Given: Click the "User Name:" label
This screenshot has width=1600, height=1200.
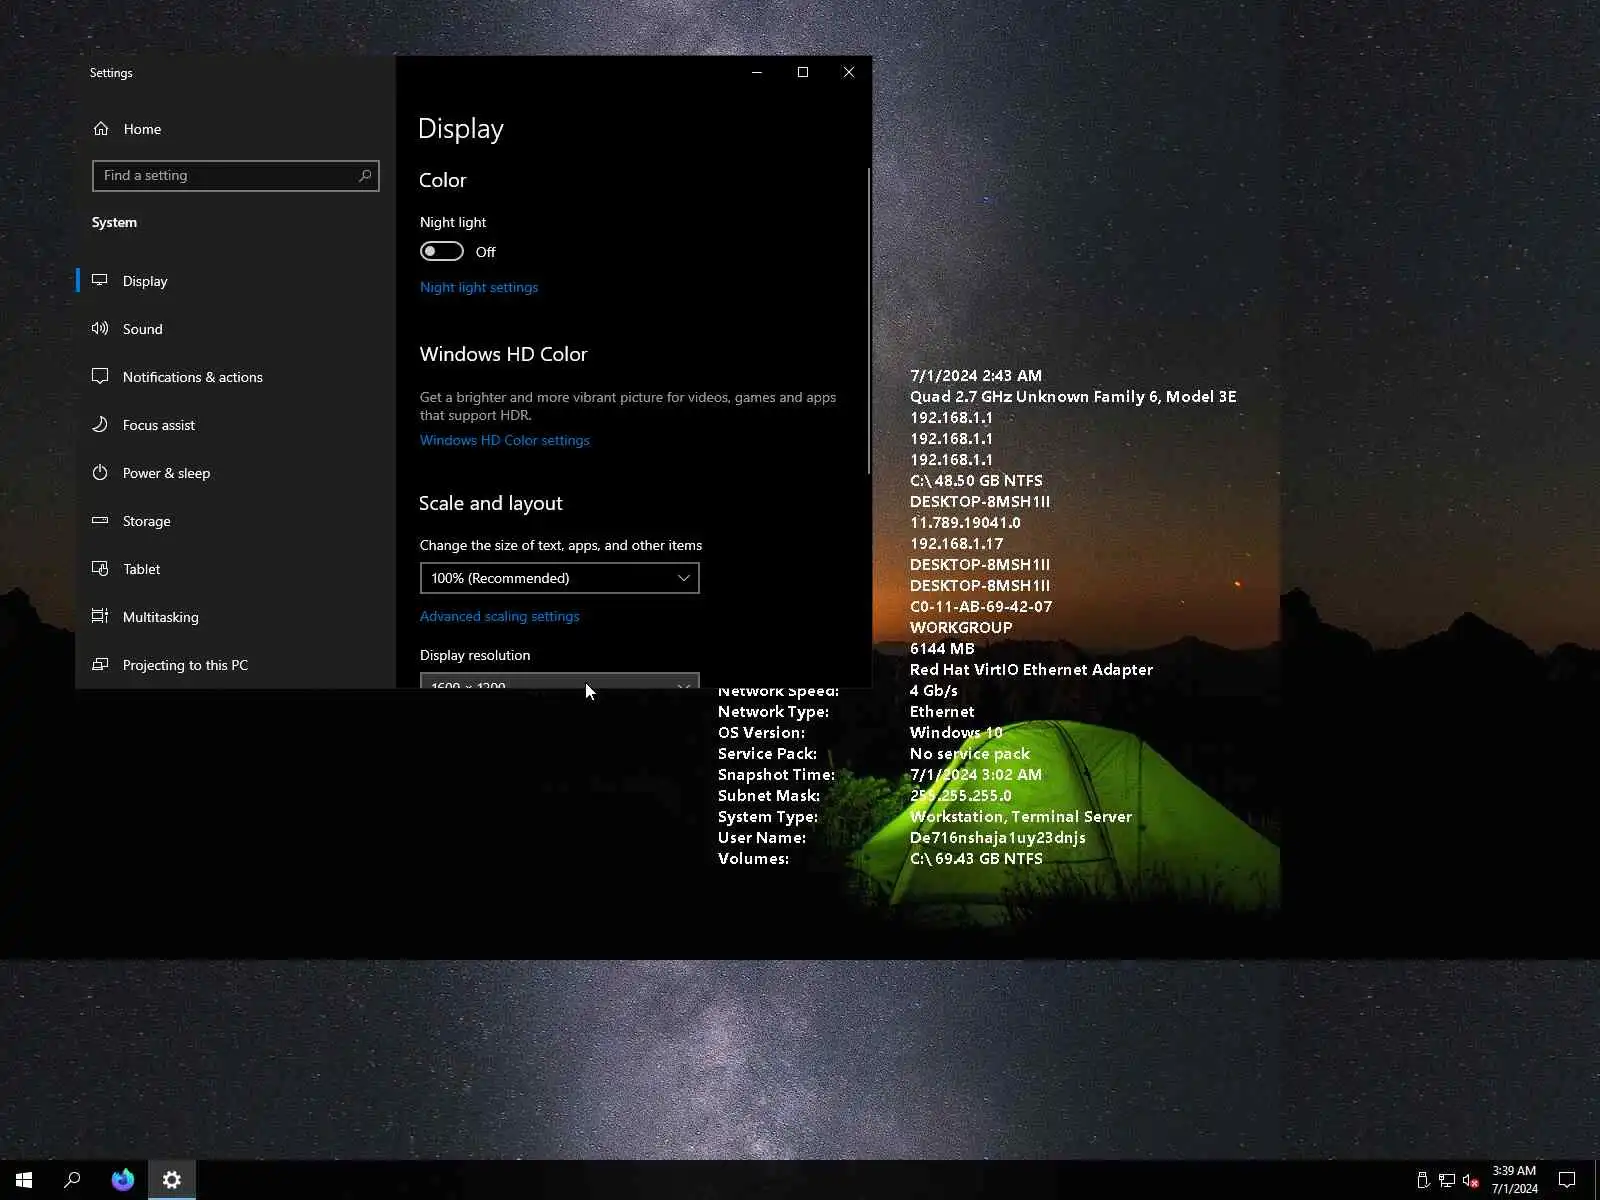Looking at the screenshot, I should point(762,838).
